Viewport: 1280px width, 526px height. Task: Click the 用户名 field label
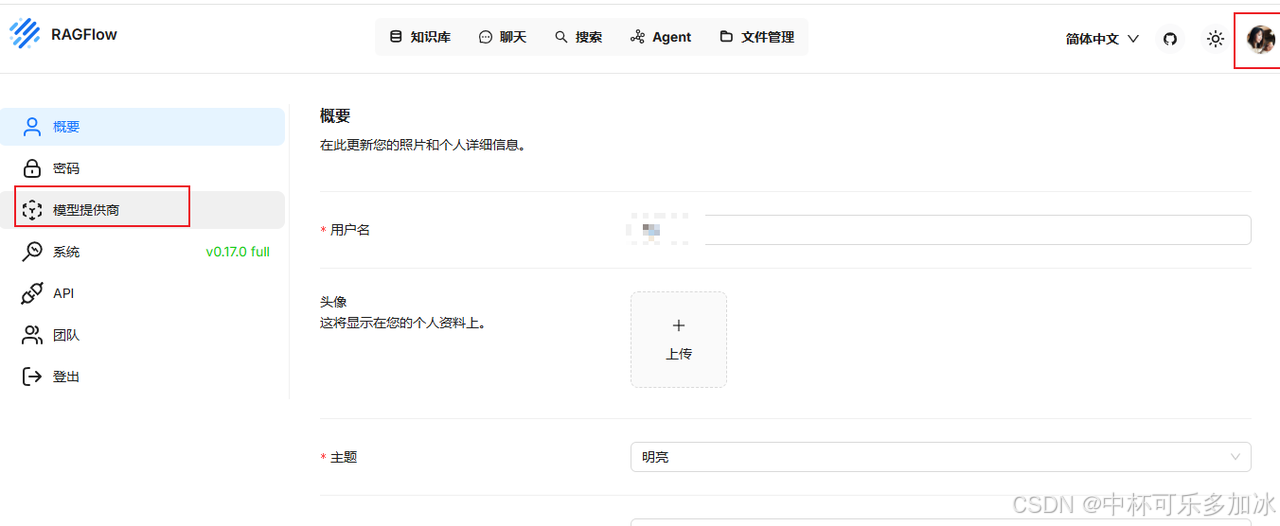pyautogui.click(x=350, y=230)
